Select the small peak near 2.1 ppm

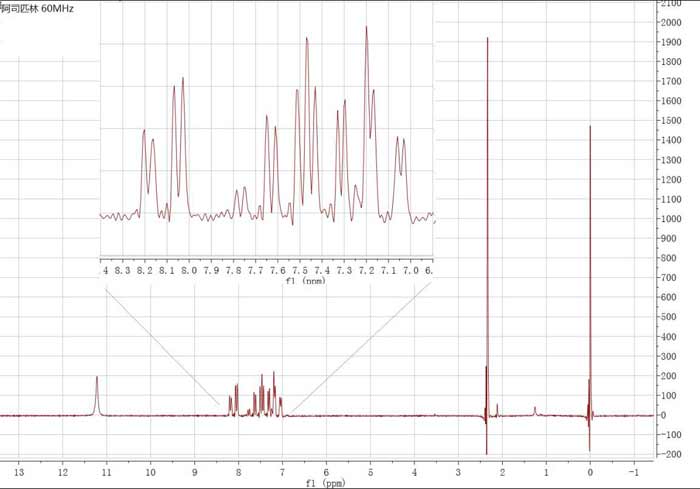tap(497, 407)
